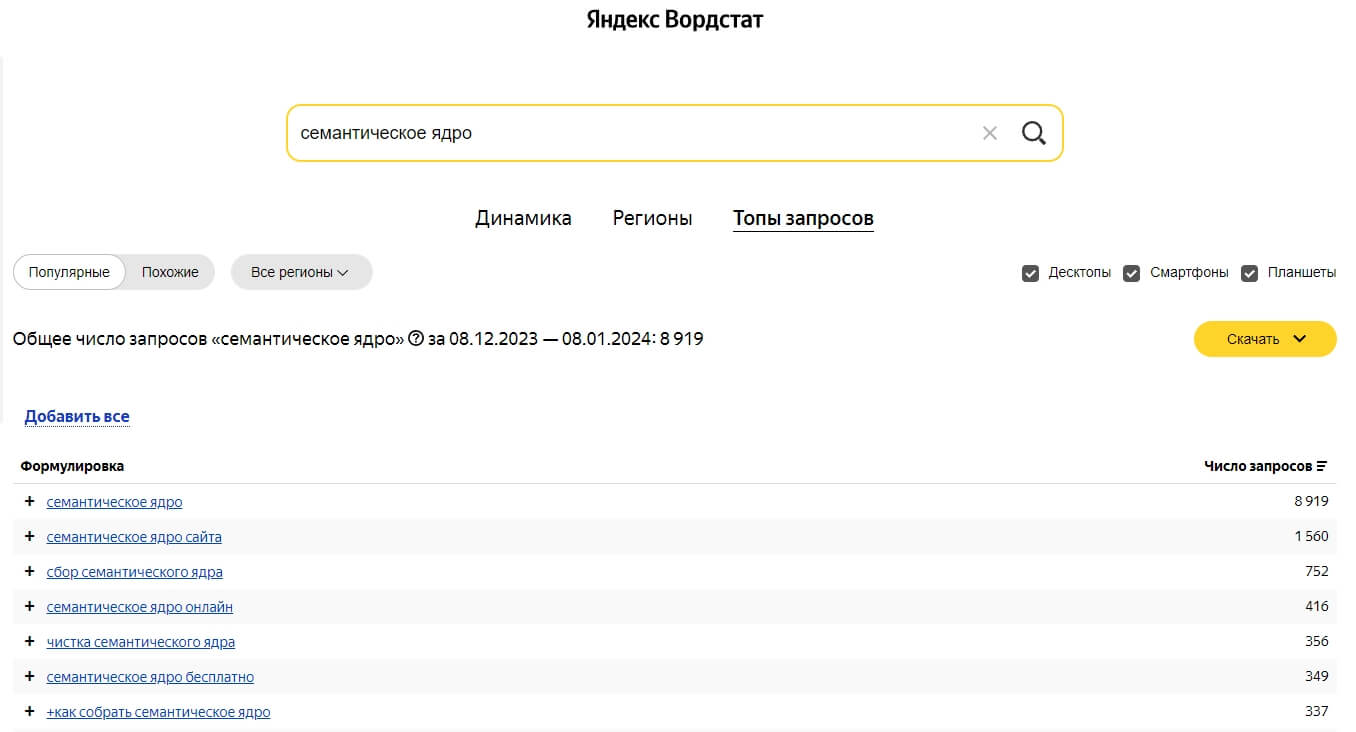1356x732 pixels.
Task: Select the Популярные toggle option
Action: click(x=69, y=272)
